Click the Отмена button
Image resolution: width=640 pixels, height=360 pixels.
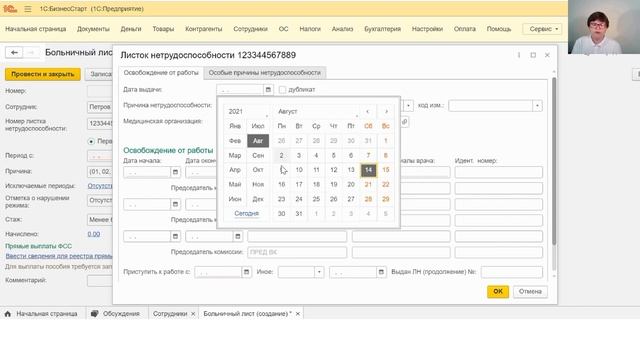pos(530,291)
